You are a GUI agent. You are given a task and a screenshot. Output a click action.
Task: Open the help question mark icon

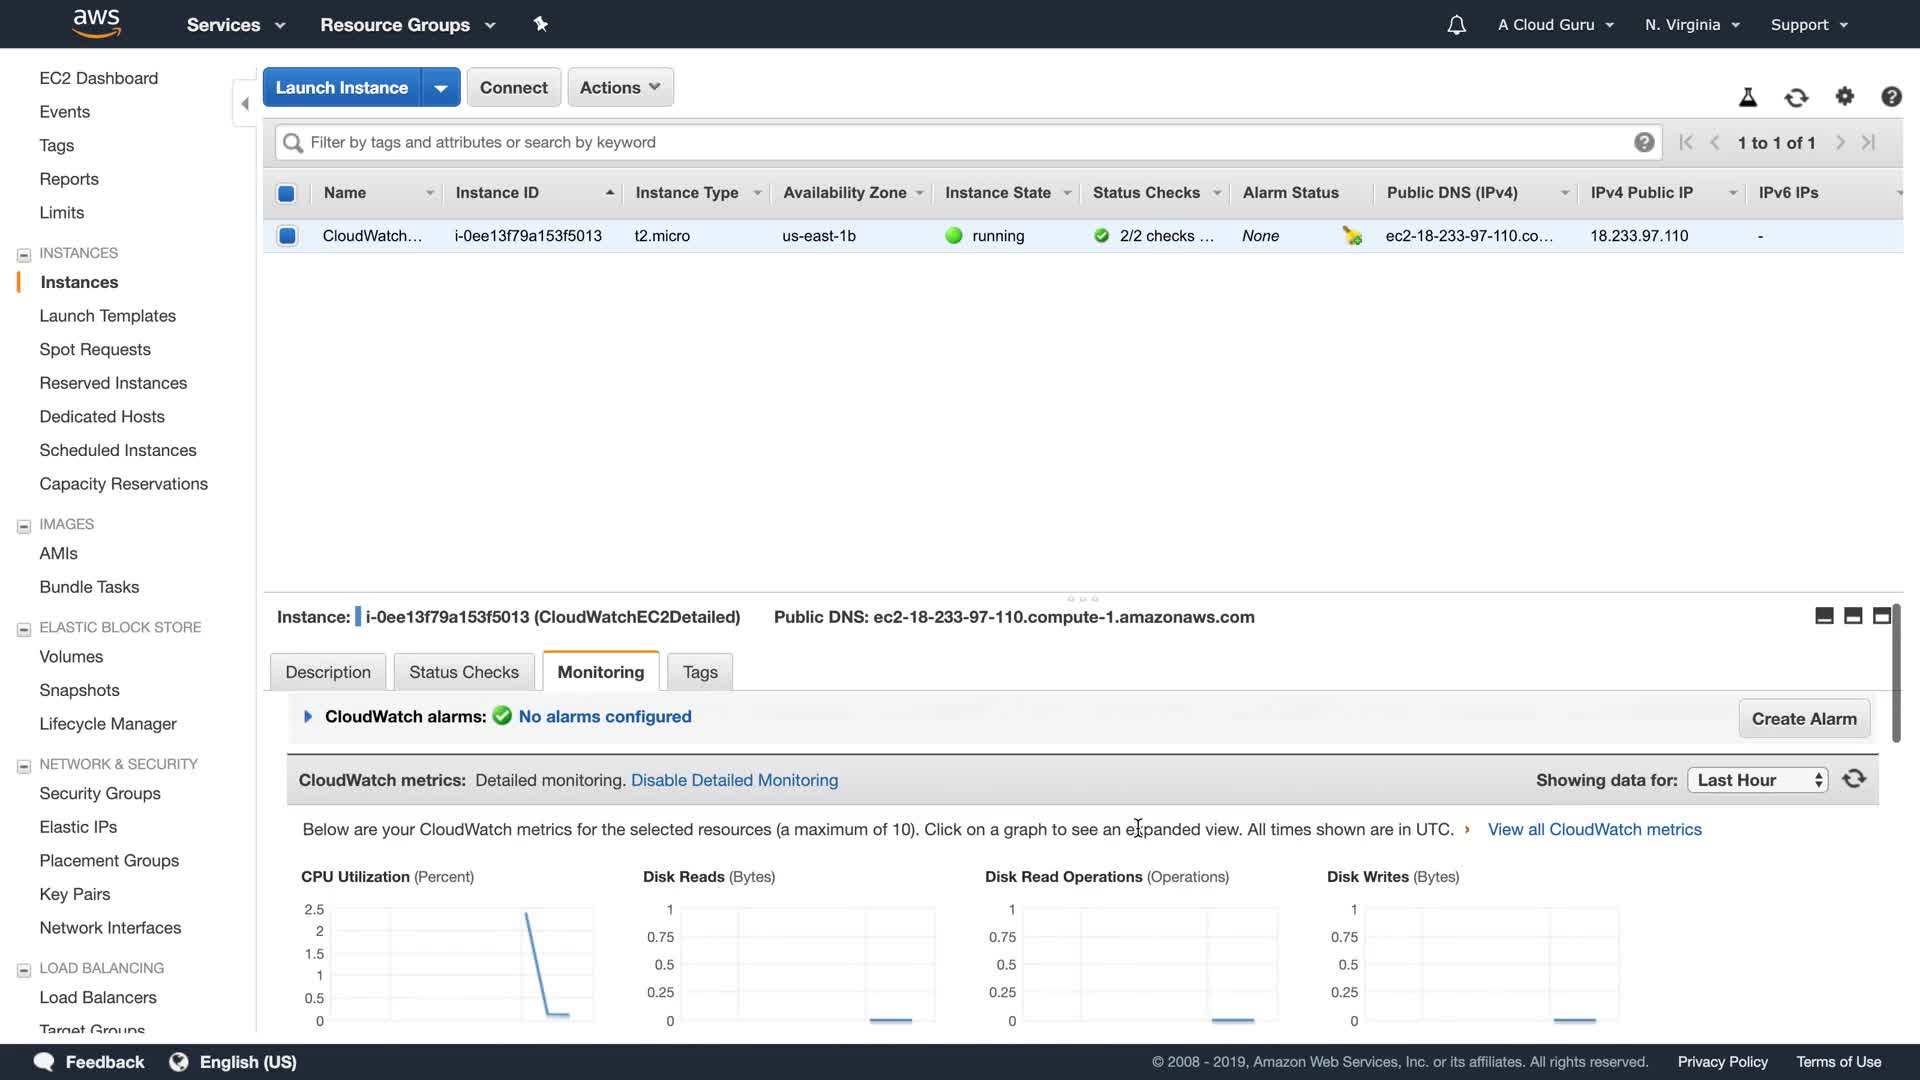(x=1891, y=97)
